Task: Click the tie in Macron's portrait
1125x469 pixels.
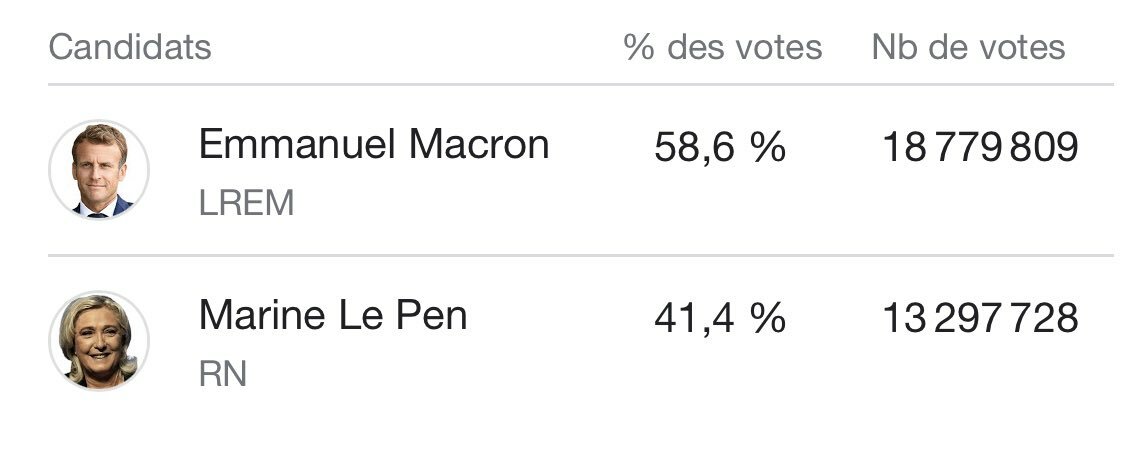Action: click(x=98, y=213)
